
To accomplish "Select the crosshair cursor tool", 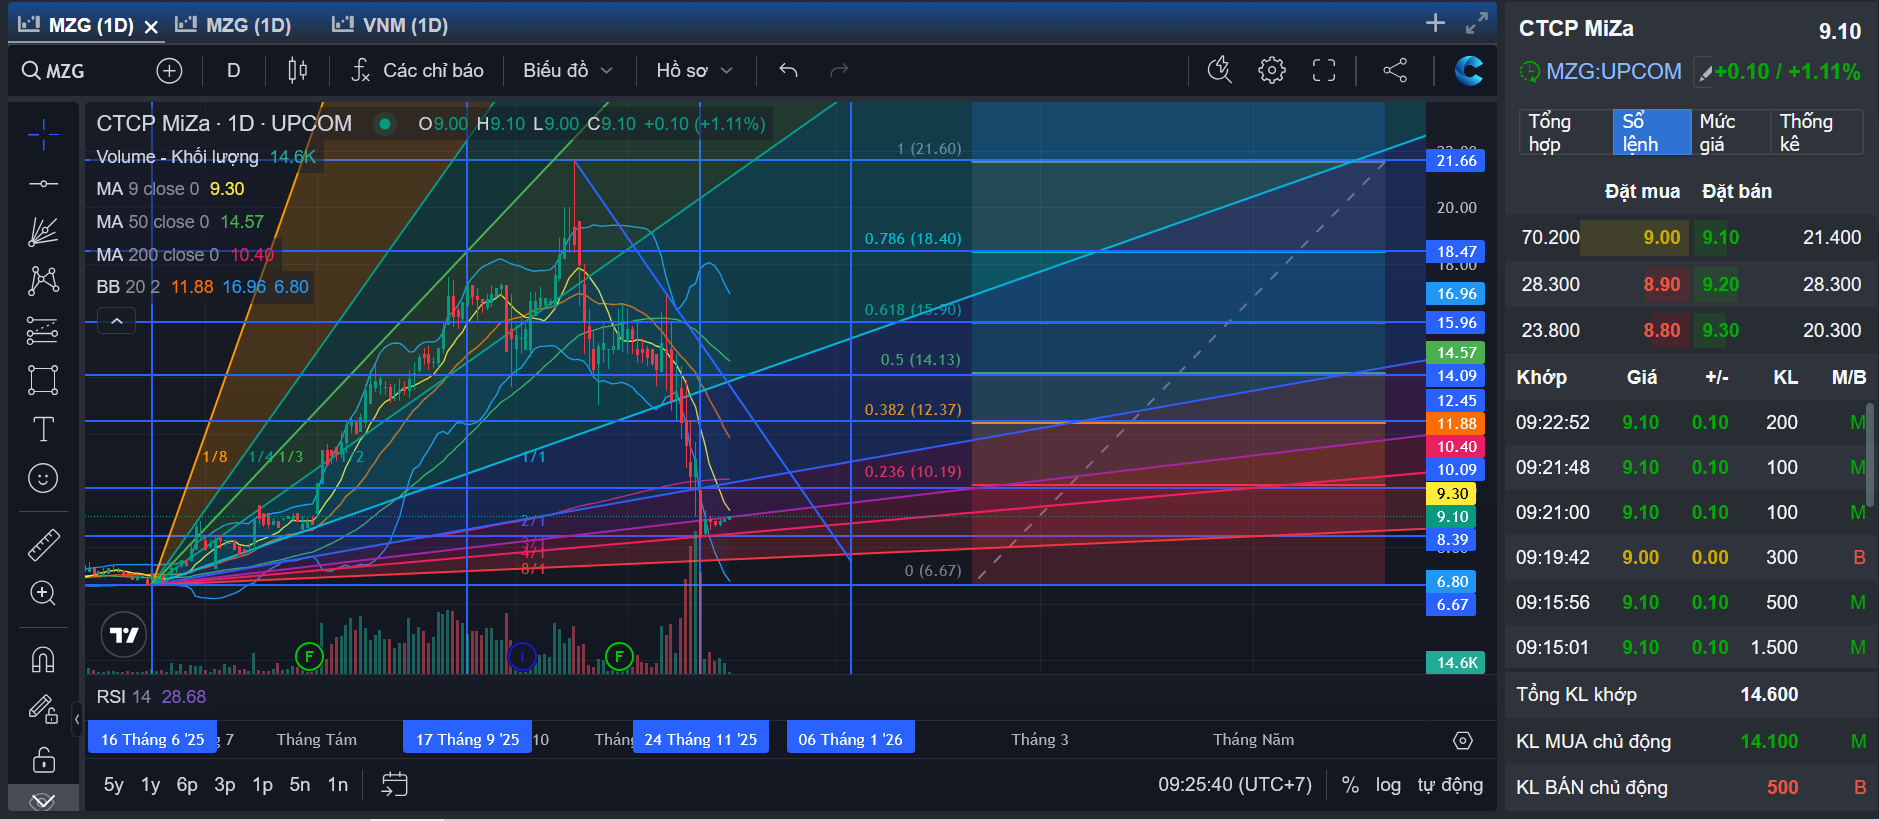I will pyautogui.click(x=43, y=134).
